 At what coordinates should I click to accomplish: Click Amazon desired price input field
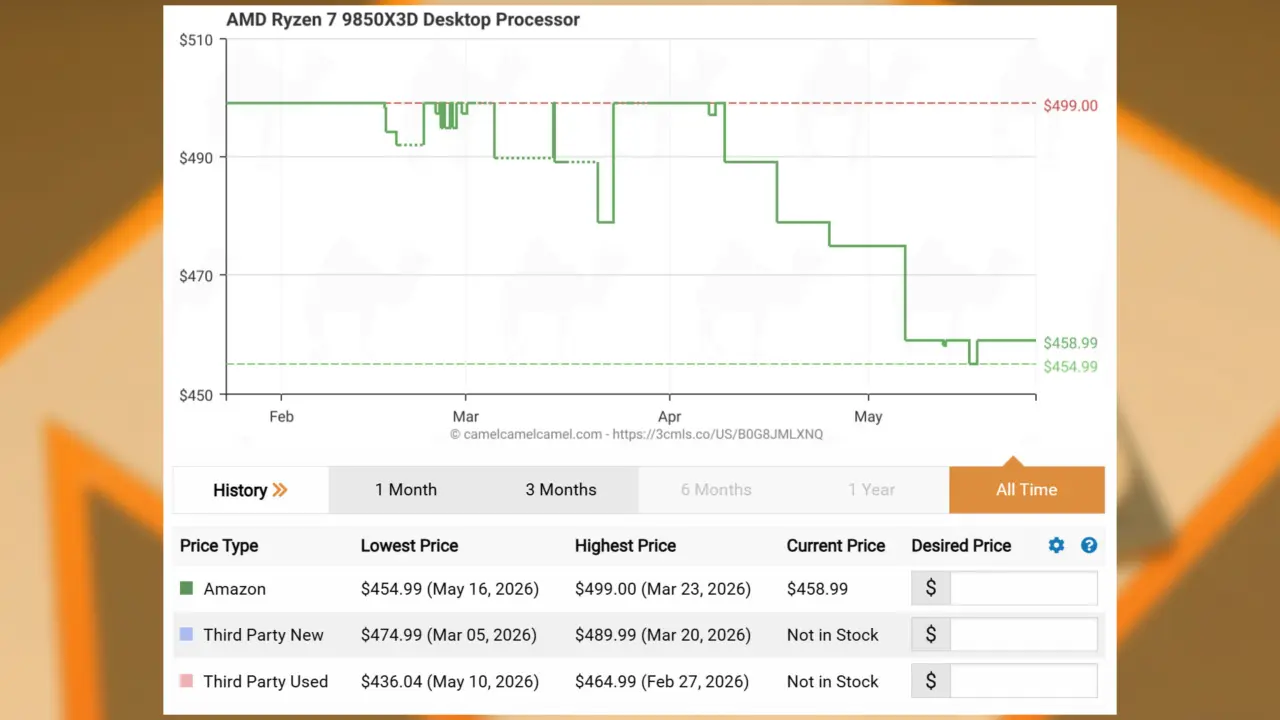tap(1024, 588)
